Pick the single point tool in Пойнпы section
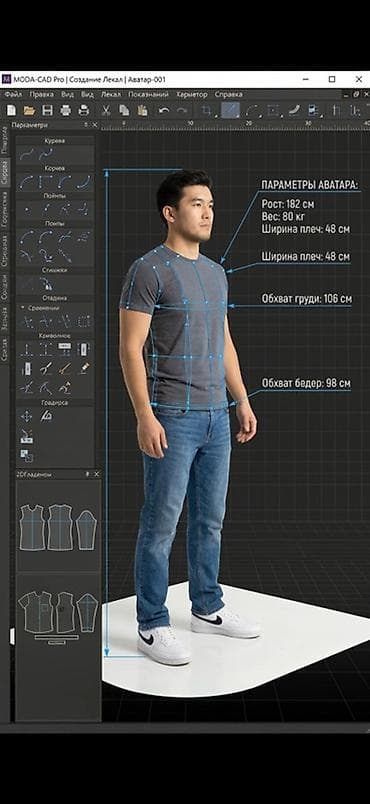The height and width of the screenshot is (804, 370). (27, 209)
